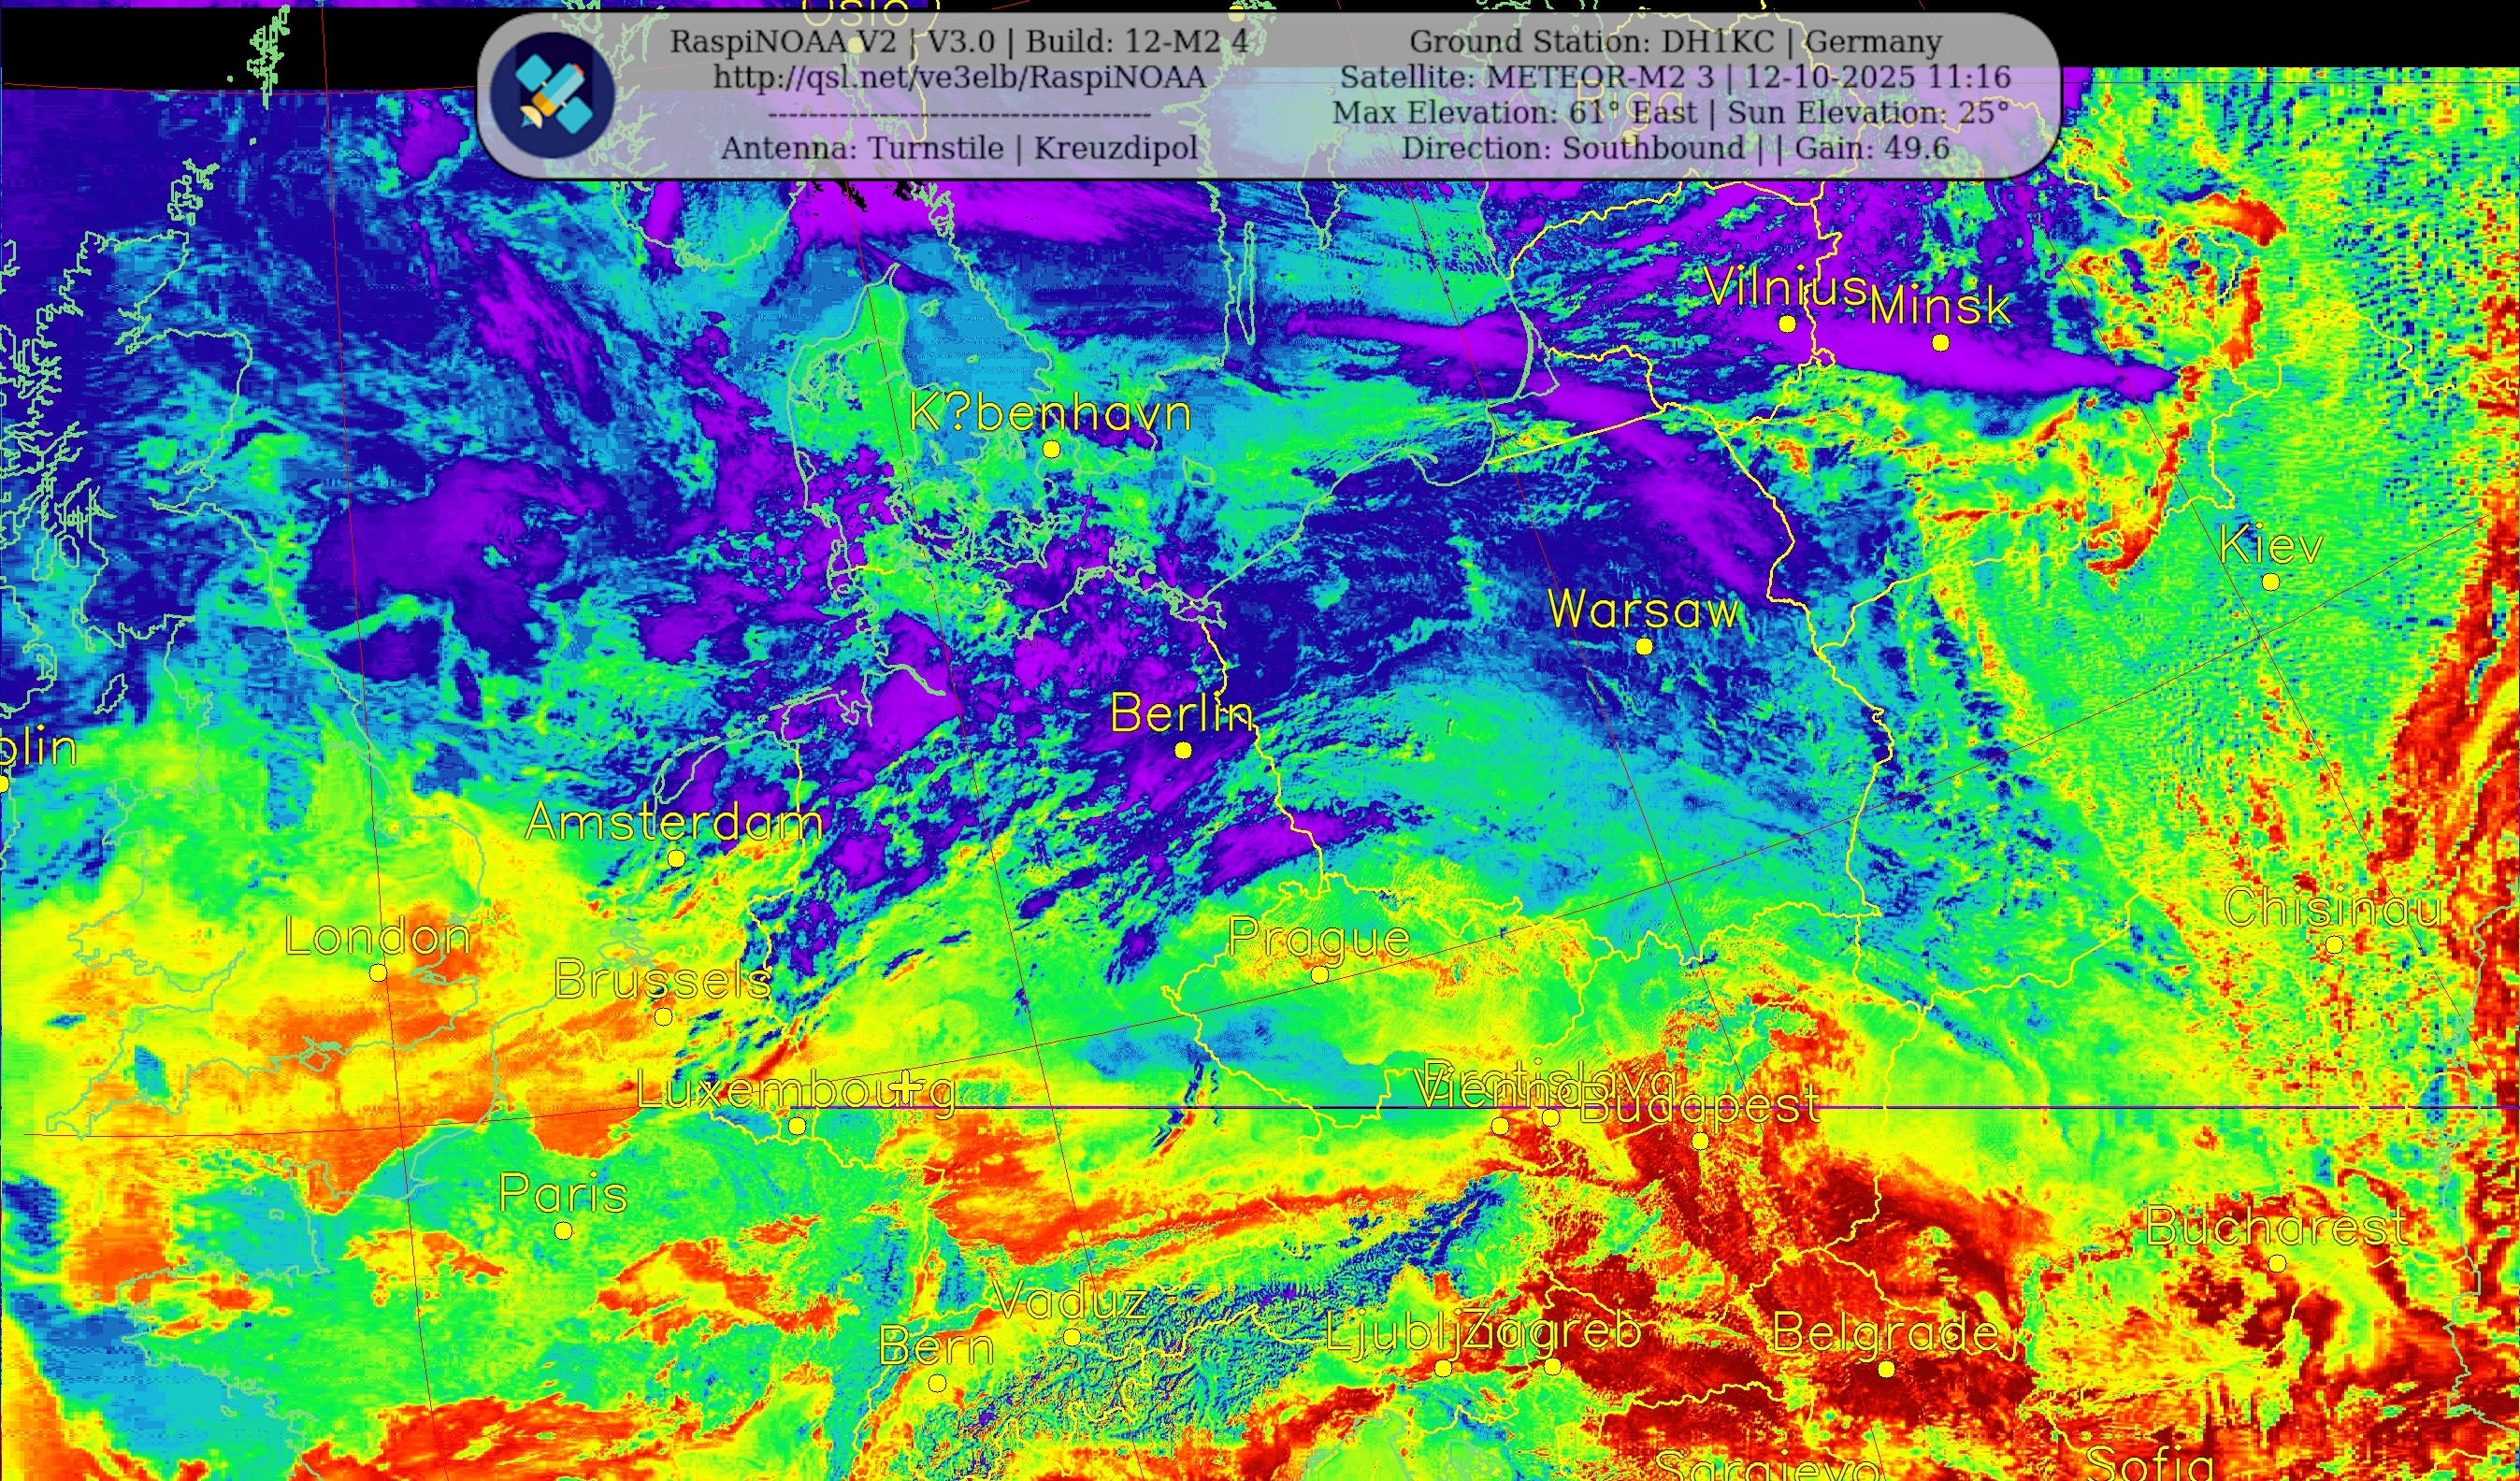Image resolution: width=2520 pixels, height=1481 pixels.
Task: Click the Amsterdam city marker dot
Action: tap(676, 859)
